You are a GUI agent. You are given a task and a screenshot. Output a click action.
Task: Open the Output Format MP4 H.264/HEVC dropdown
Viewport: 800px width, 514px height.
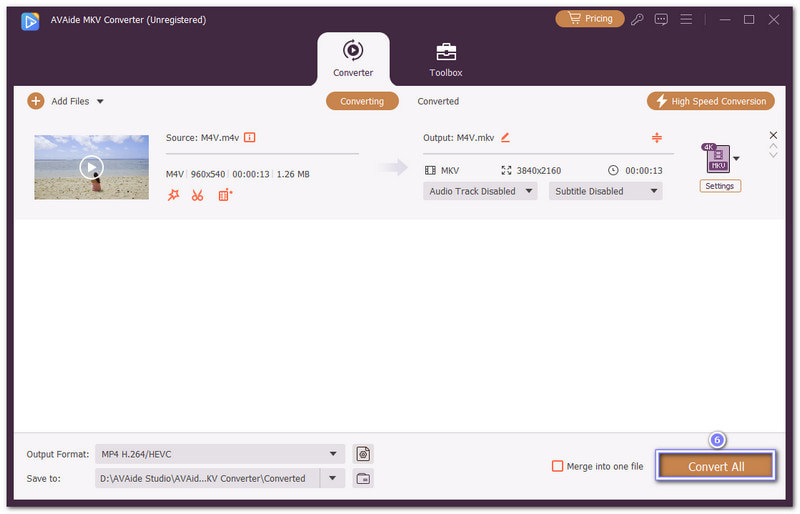(219, 454)
